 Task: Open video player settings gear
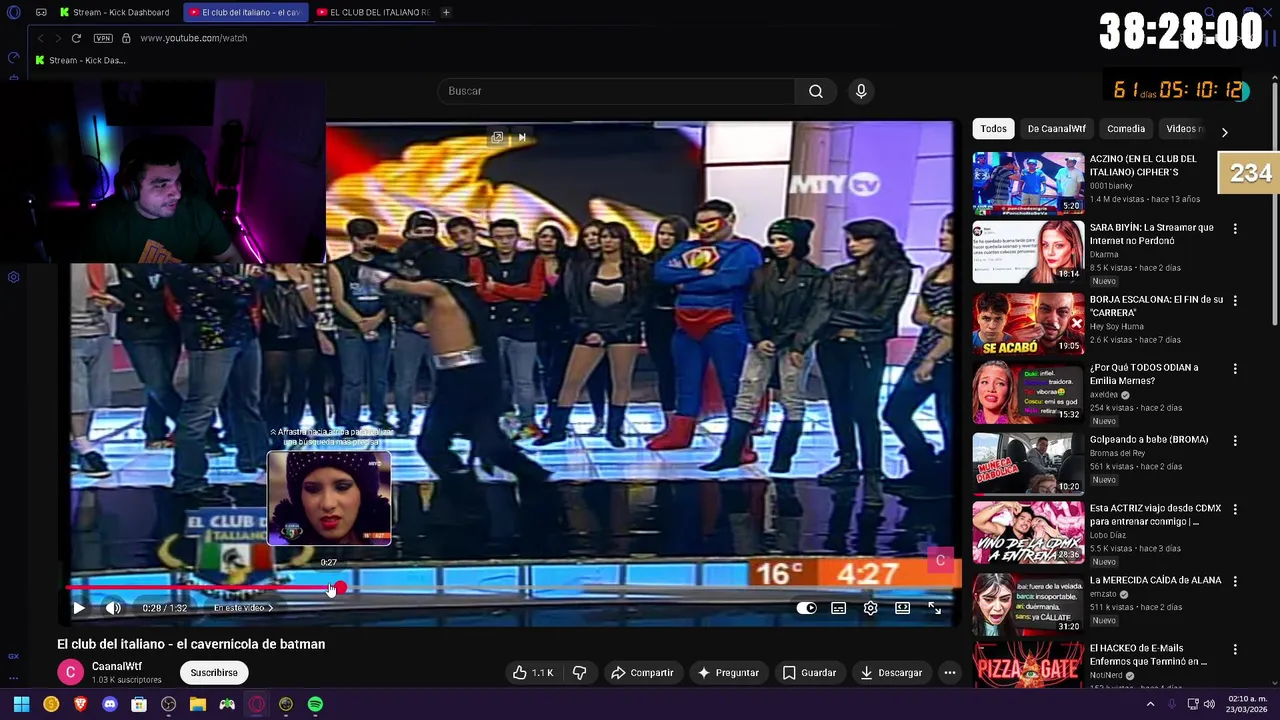tap(870, 608)
